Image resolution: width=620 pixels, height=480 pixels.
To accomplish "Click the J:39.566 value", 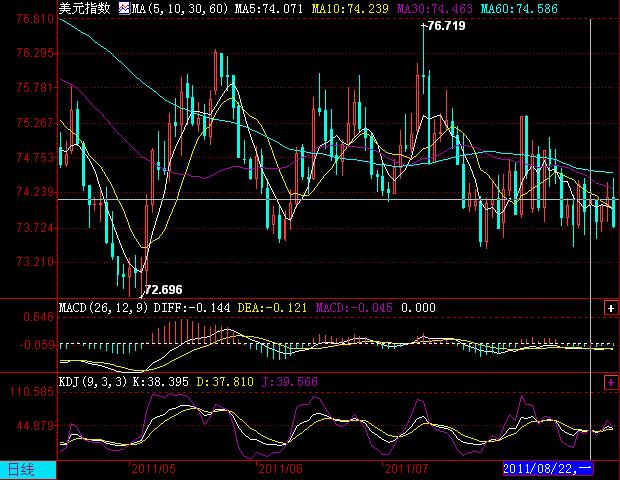I will (x=289, y=382).
